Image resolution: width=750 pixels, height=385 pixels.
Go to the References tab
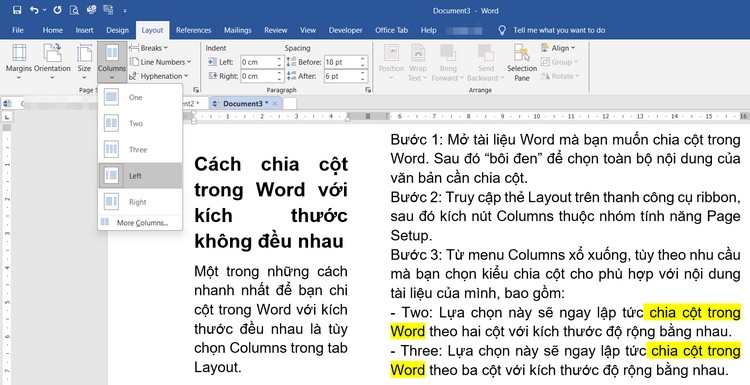pos(194,30)
